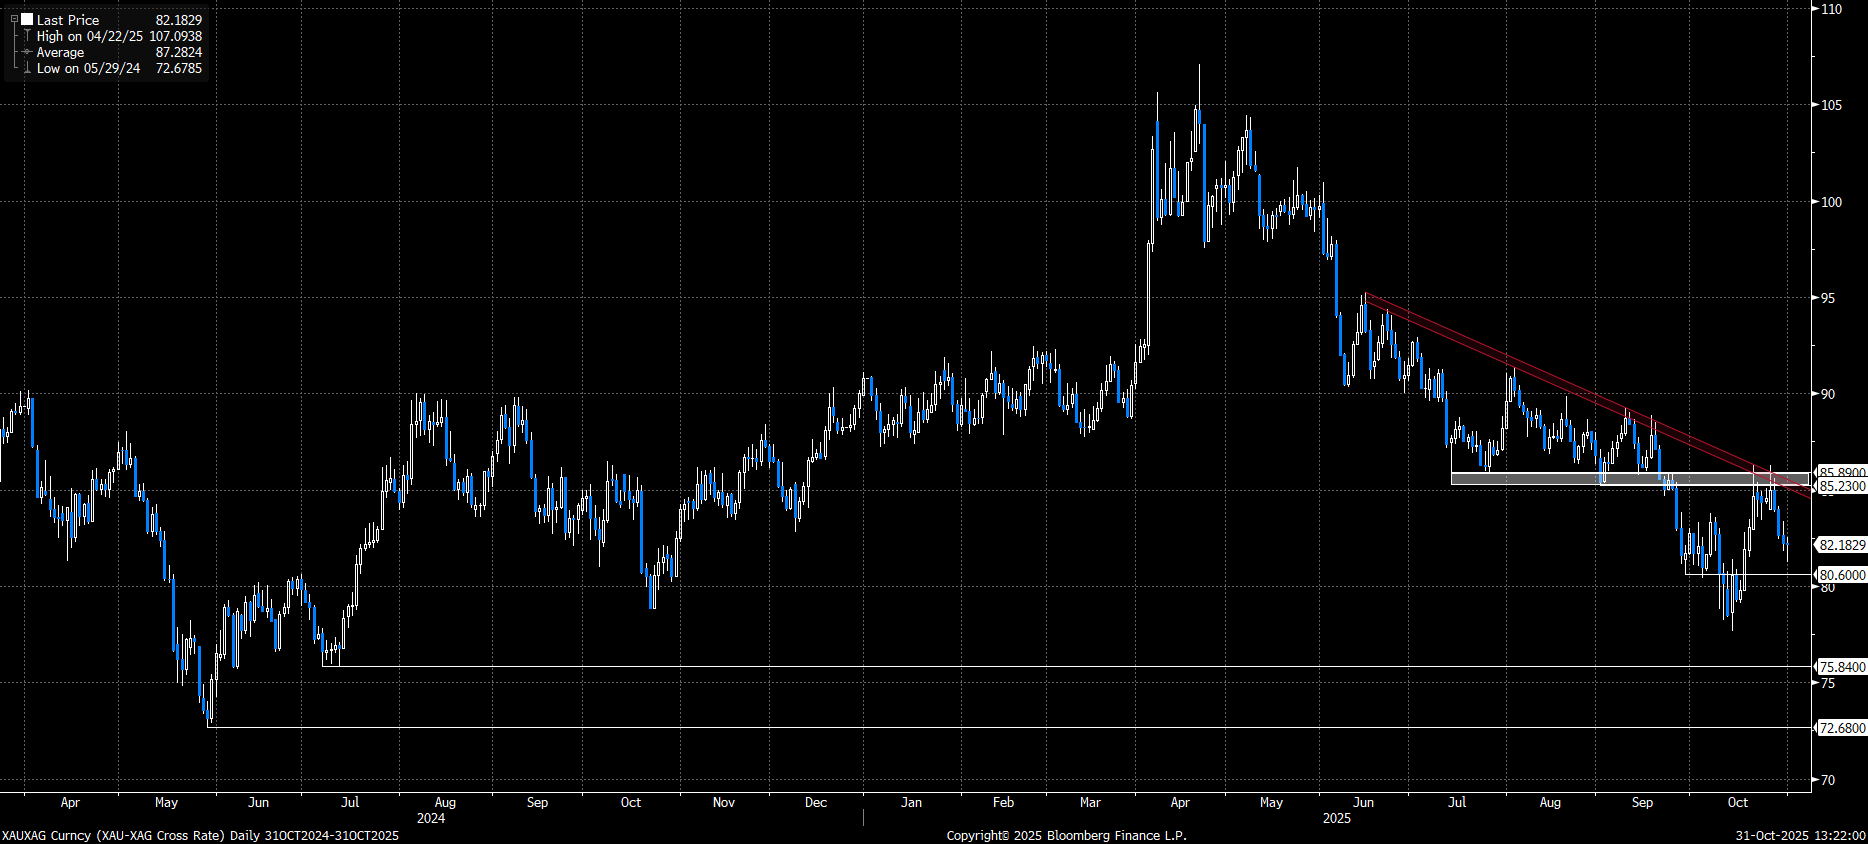The height and width of the screenshot is (844, 1868).
Task: Click the 2024 year label on time axis
Action: [x=431, y=818]
